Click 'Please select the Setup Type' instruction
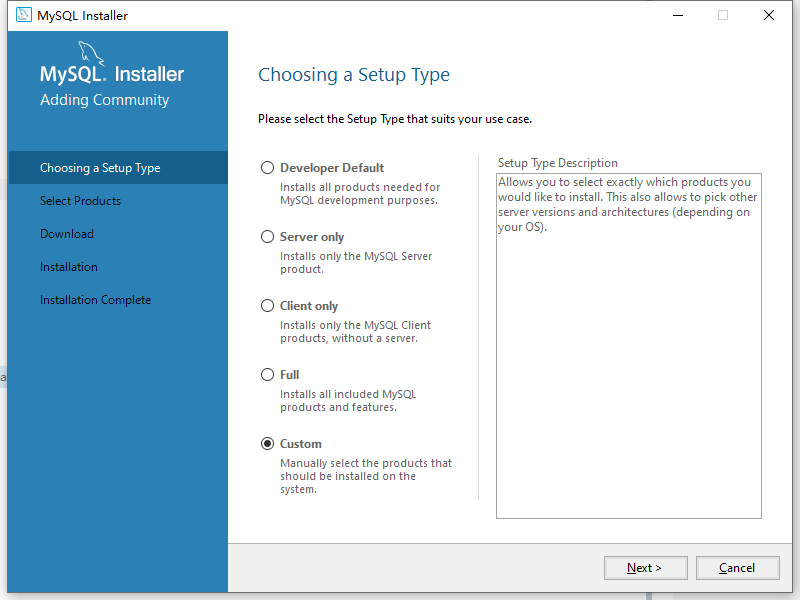The width and height of the screenshot is (800, 600). coord(395,119)
